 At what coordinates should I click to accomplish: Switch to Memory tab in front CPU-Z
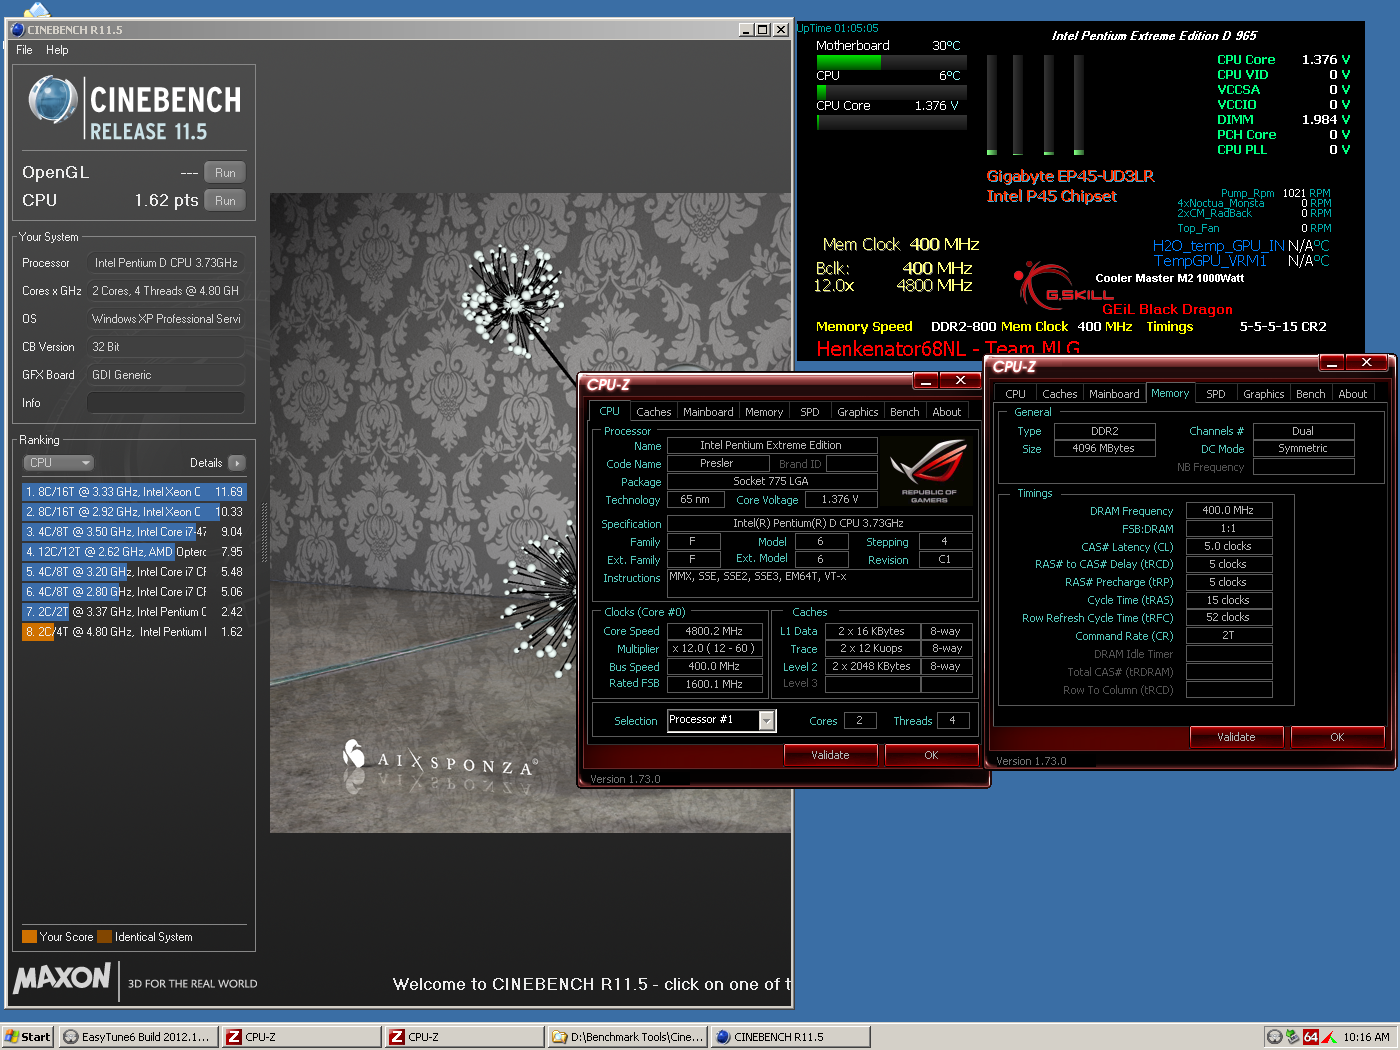click(x=764, y=412)
